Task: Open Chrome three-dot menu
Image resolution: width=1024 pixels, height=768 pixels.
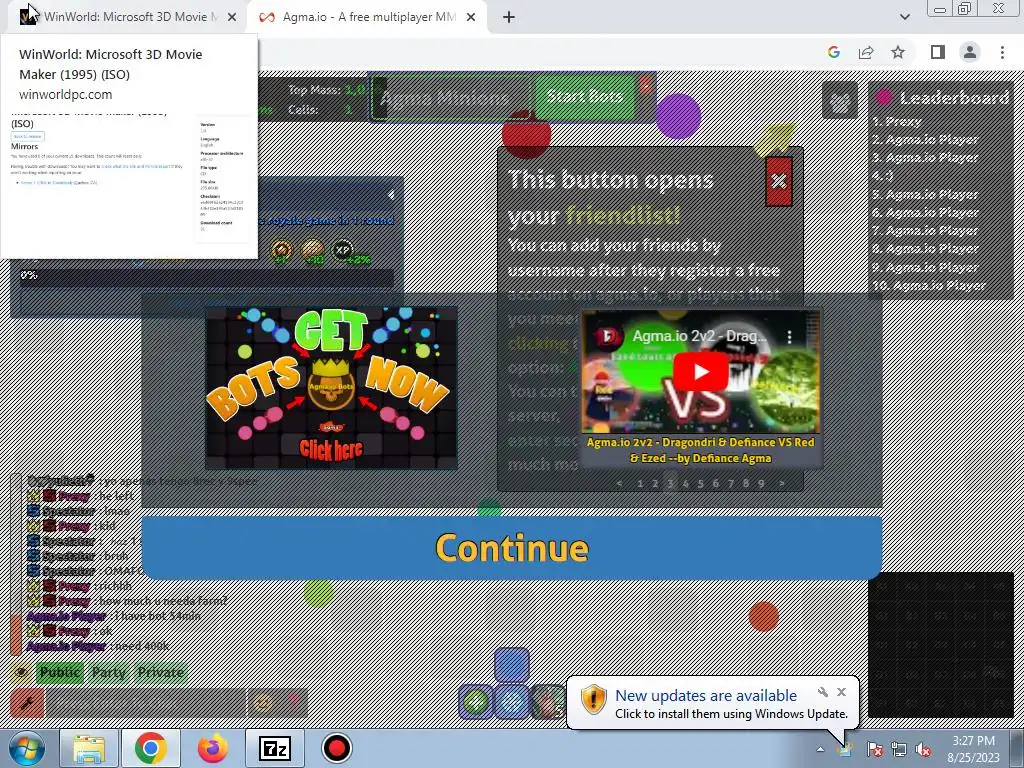Action: point(1002,52)
